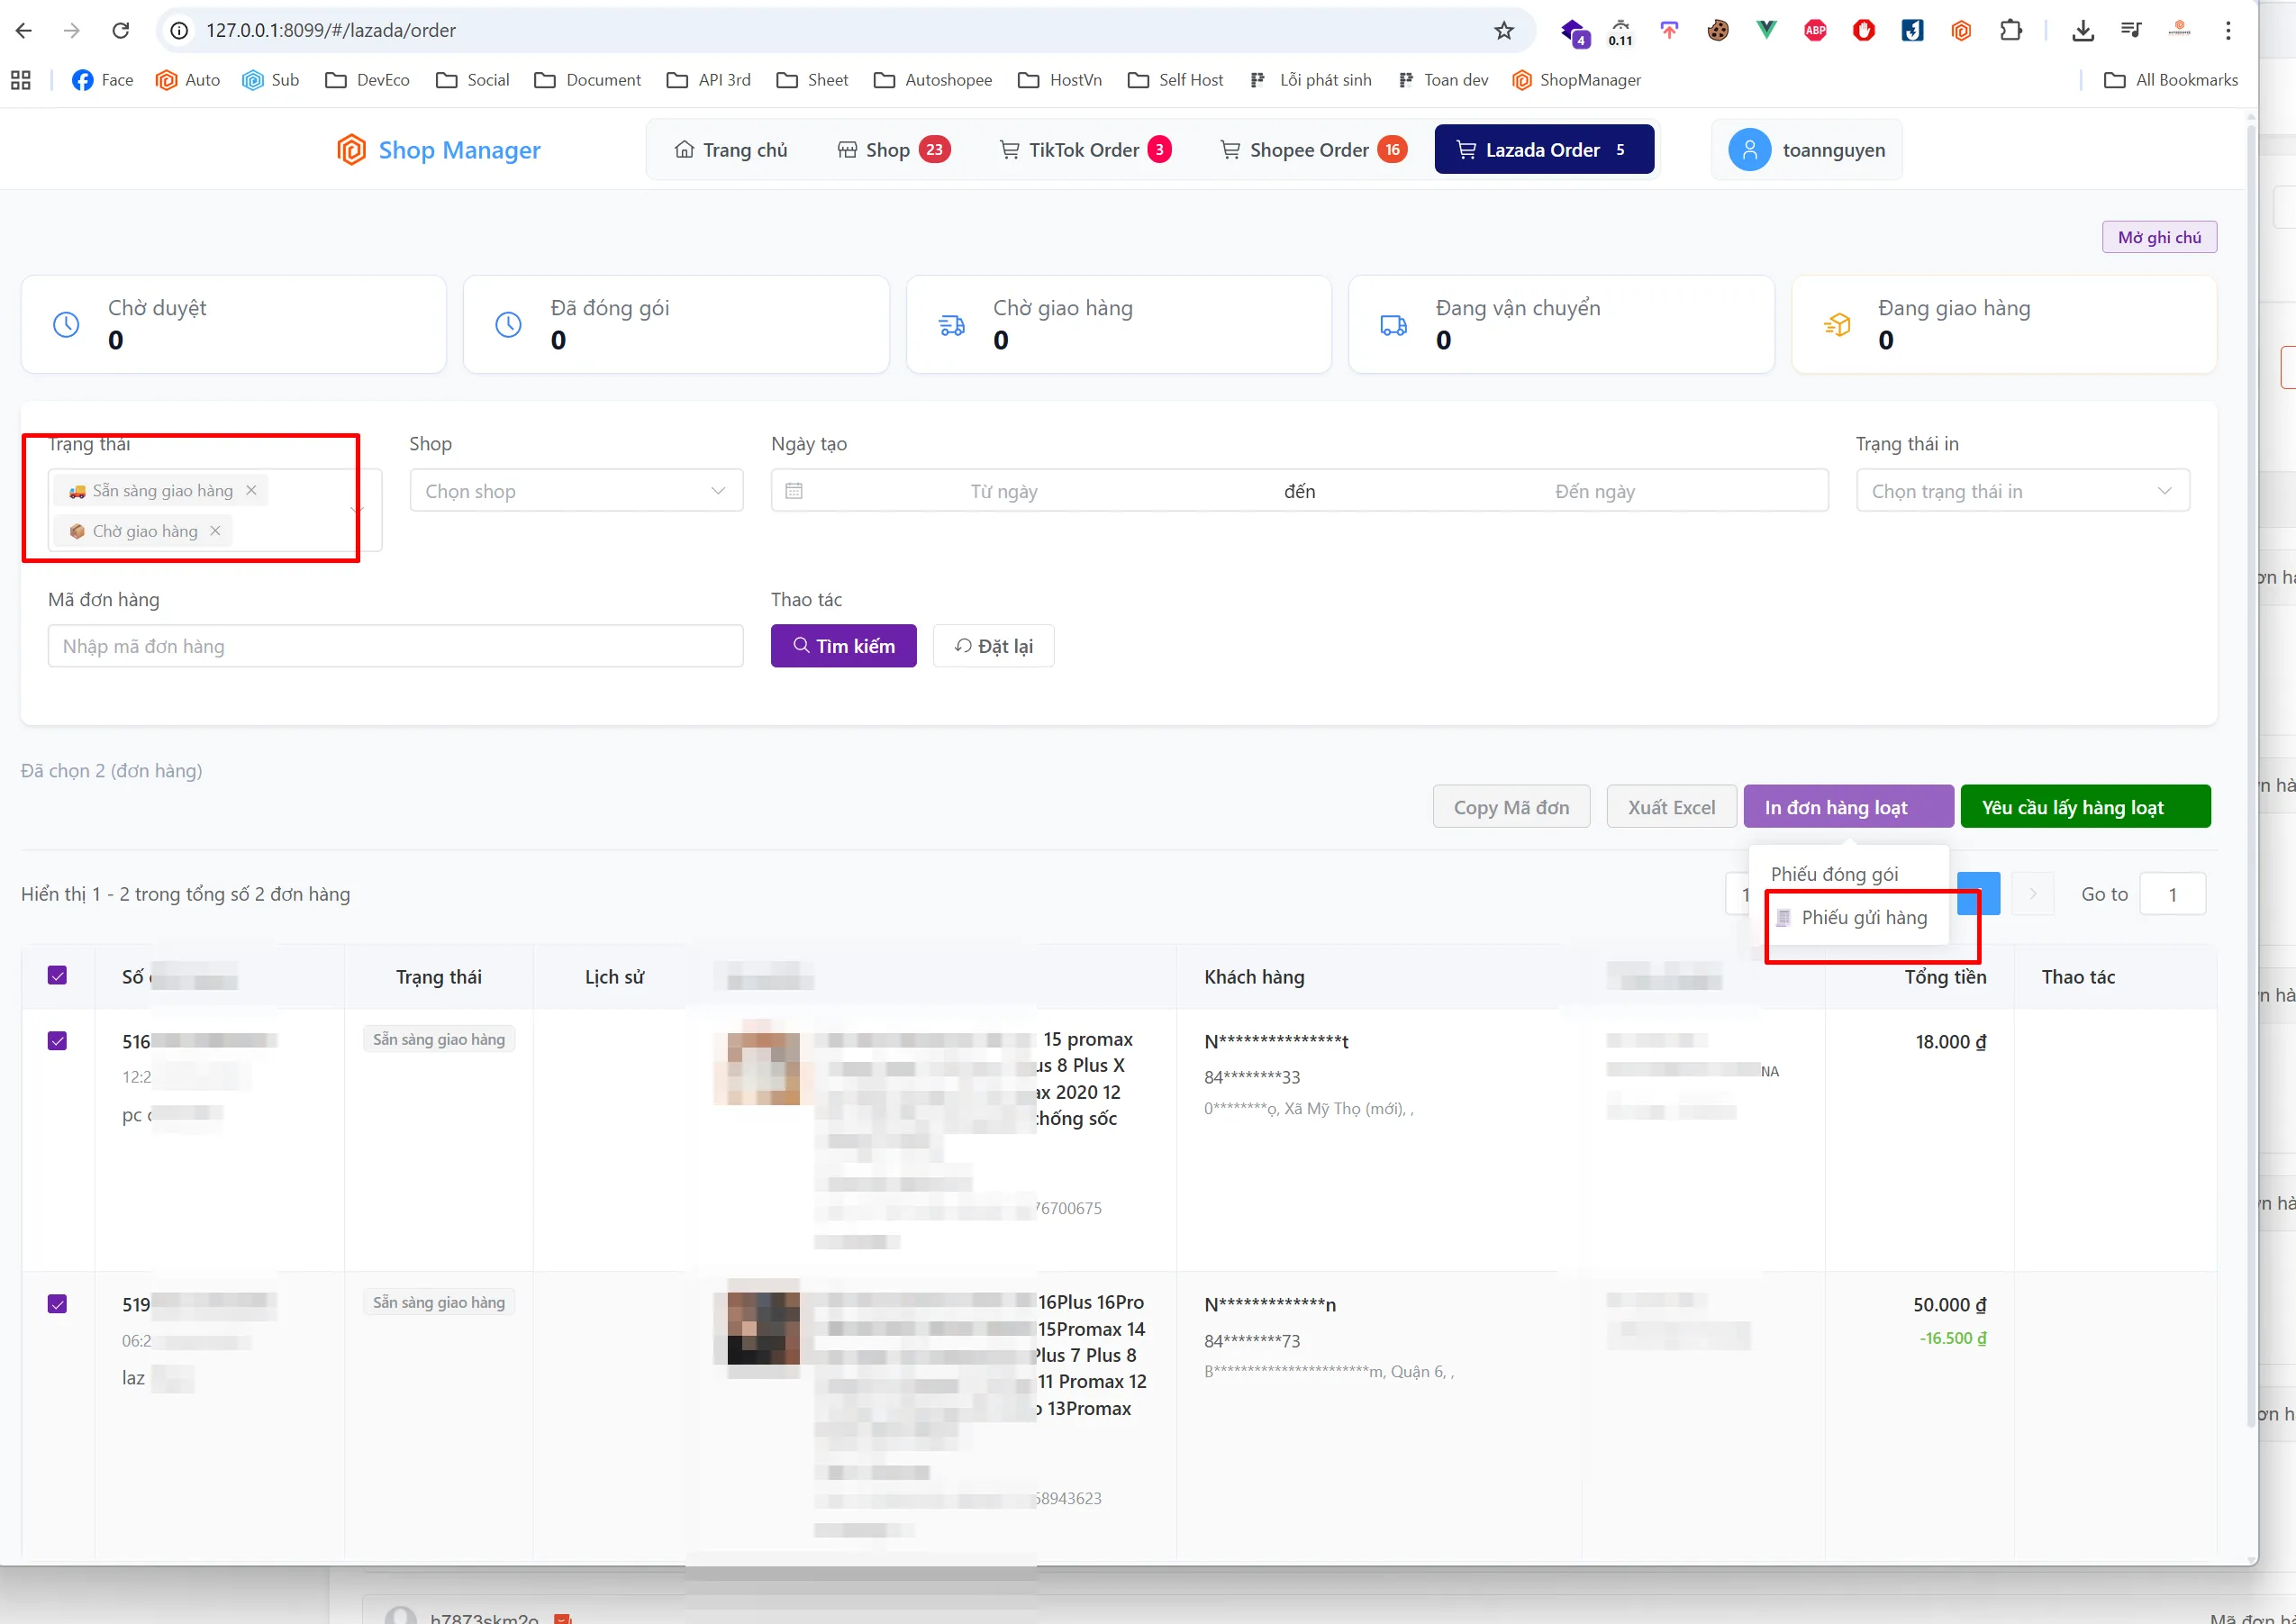2296x1624 pixels.
Task: Open the DevEco bookmark folder
Action: coord(367,80)
